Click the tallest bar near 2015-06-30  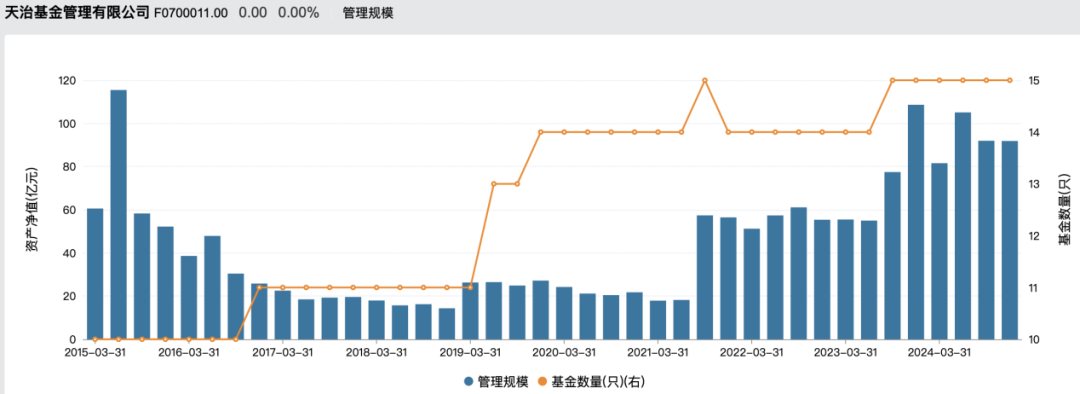118,215
